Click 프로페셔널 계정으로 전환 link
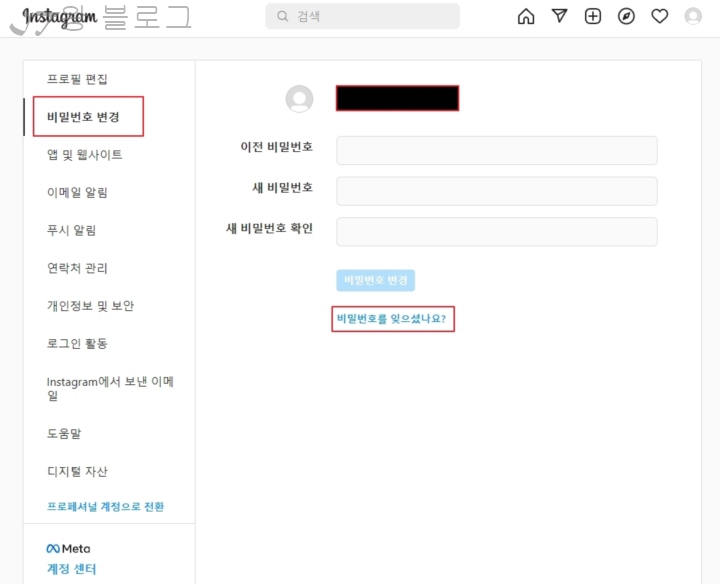This screenshot has height=584, width=720. [106, 506]
